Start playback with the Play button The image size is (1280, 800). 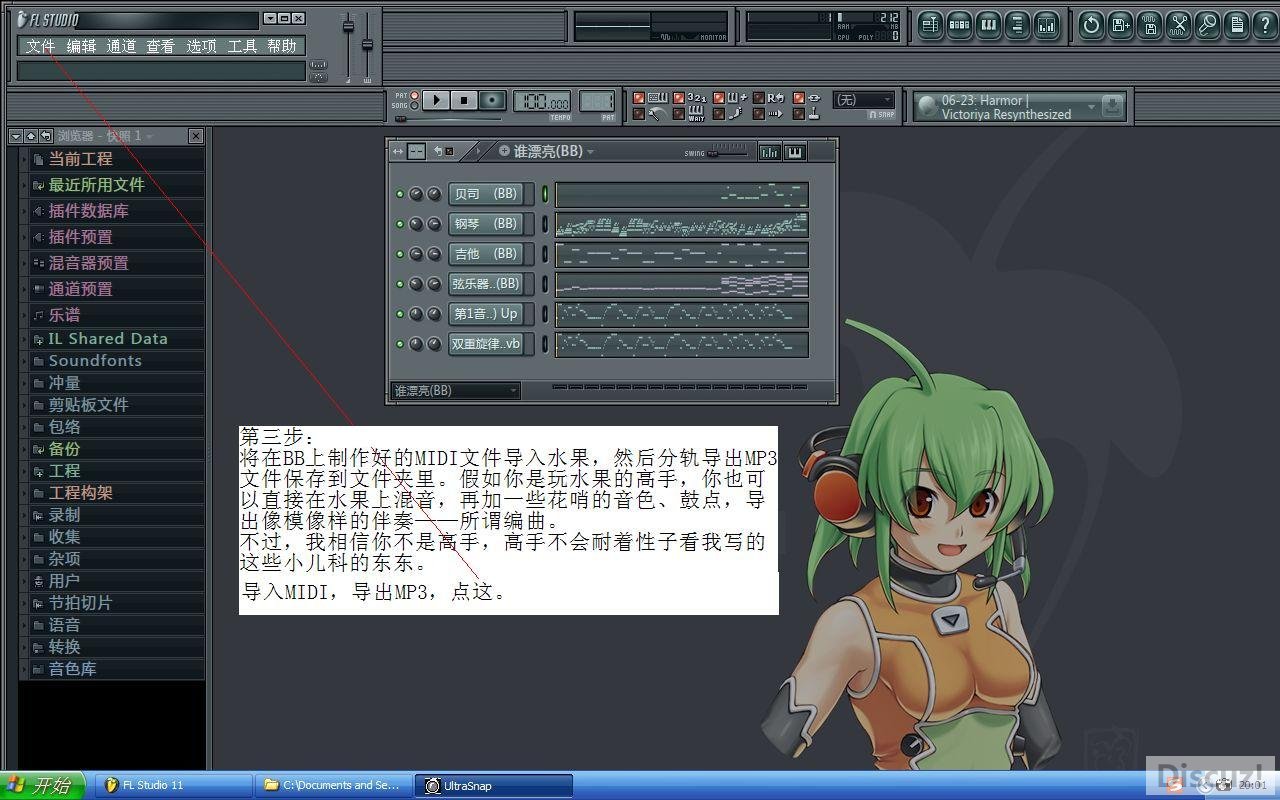[436, 100]
